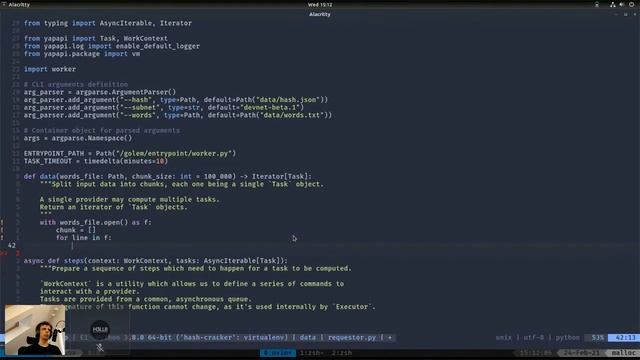This screenshot has width=640, height=360.
Task: Click the webcam video thumbnail
Action: (35, 330)
